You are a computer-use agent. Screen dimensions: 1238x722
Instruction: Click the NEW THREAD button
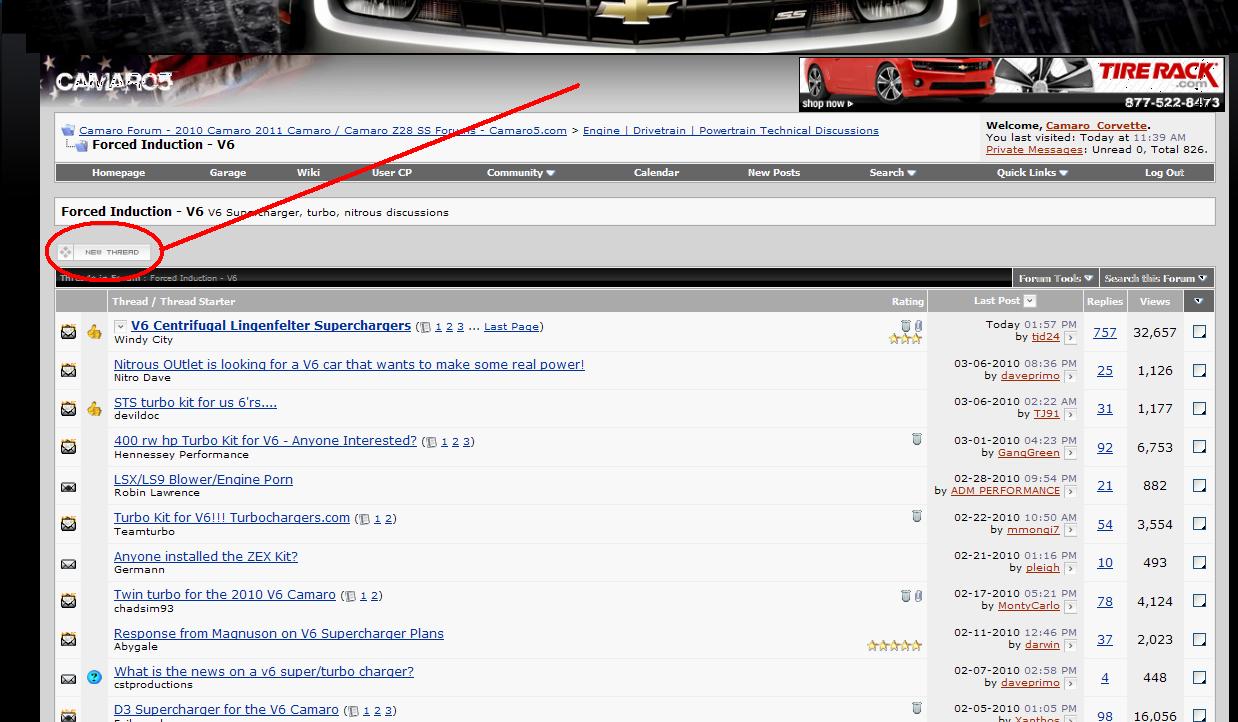tap(103, 252)
